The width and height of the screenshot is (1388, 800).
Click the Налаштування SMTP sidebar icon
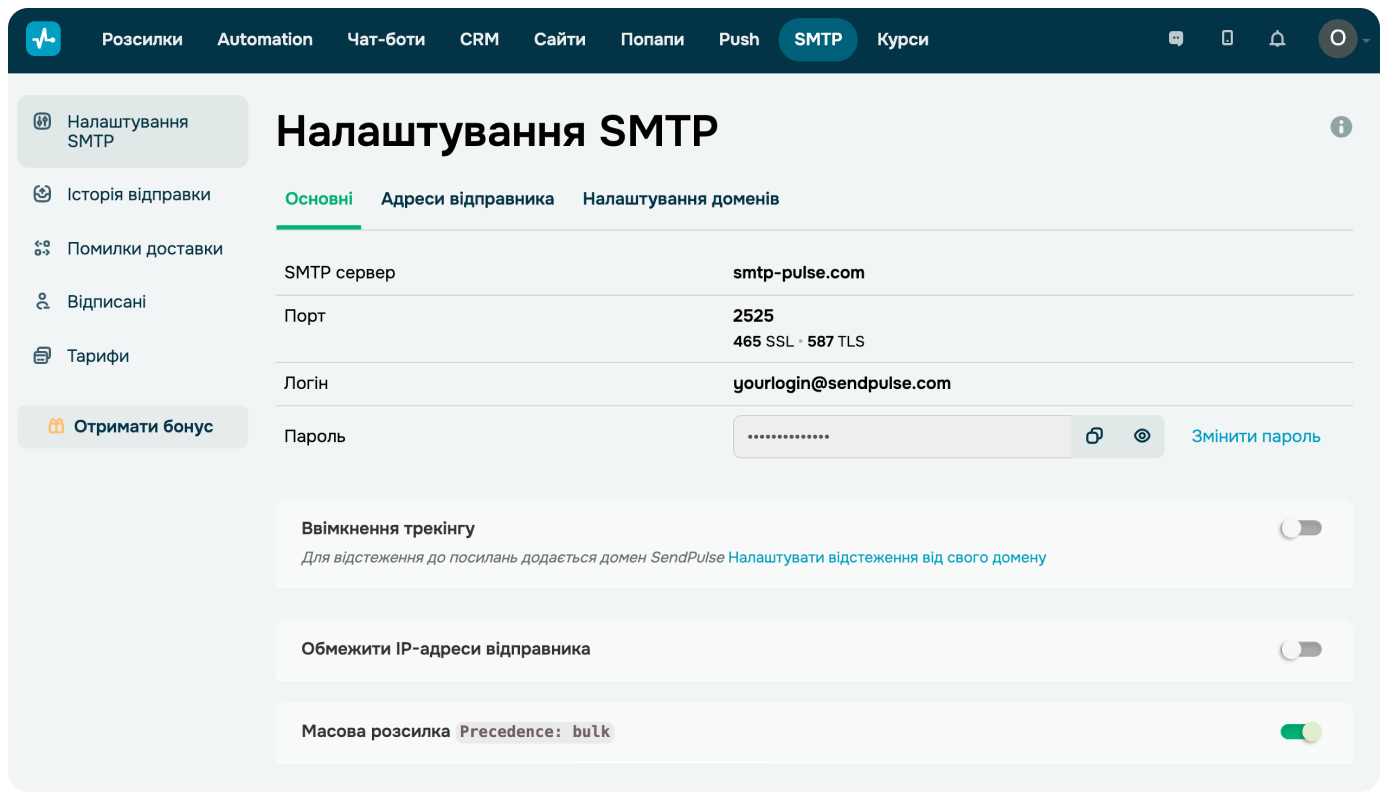pyautogui.click(x=42, y=122)
